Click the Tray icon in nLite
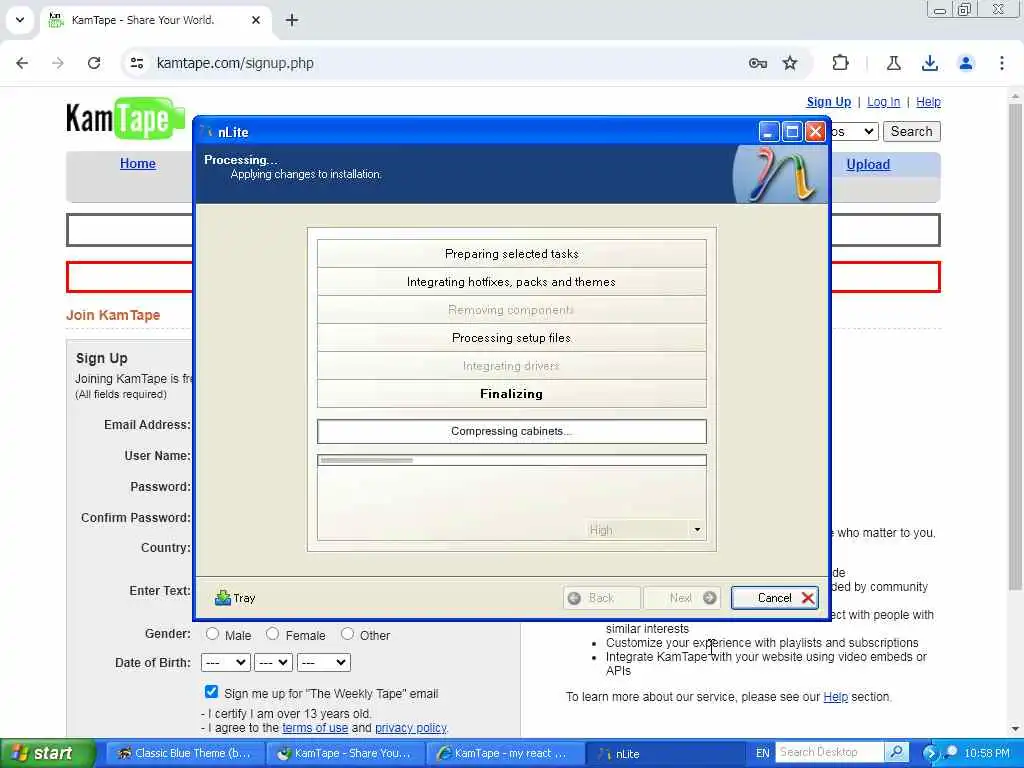Screen dimensions: 1024x768 tap(234, 598)
